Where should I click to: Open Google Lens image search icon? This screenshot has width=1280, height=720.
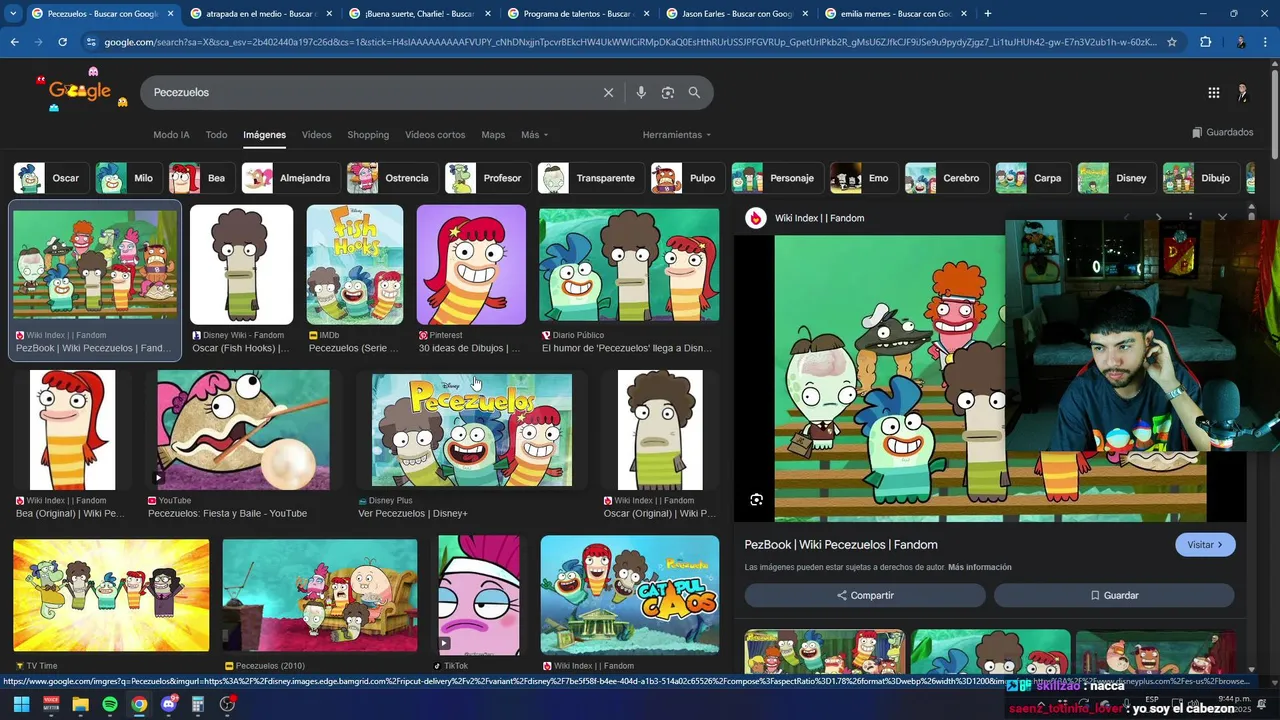(668, 92)
